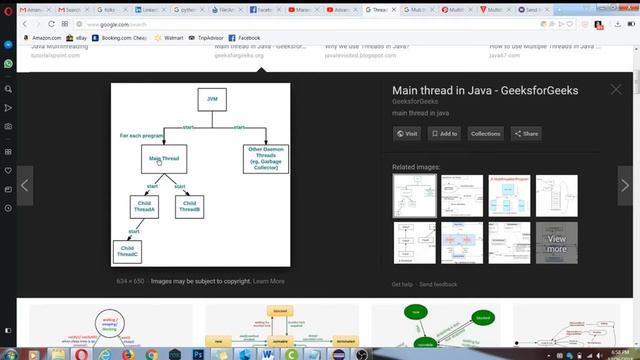The height and width of the screenshot is (360, 640).
Task: Open the Amazon.com bookmark
Action: [42, 38]
